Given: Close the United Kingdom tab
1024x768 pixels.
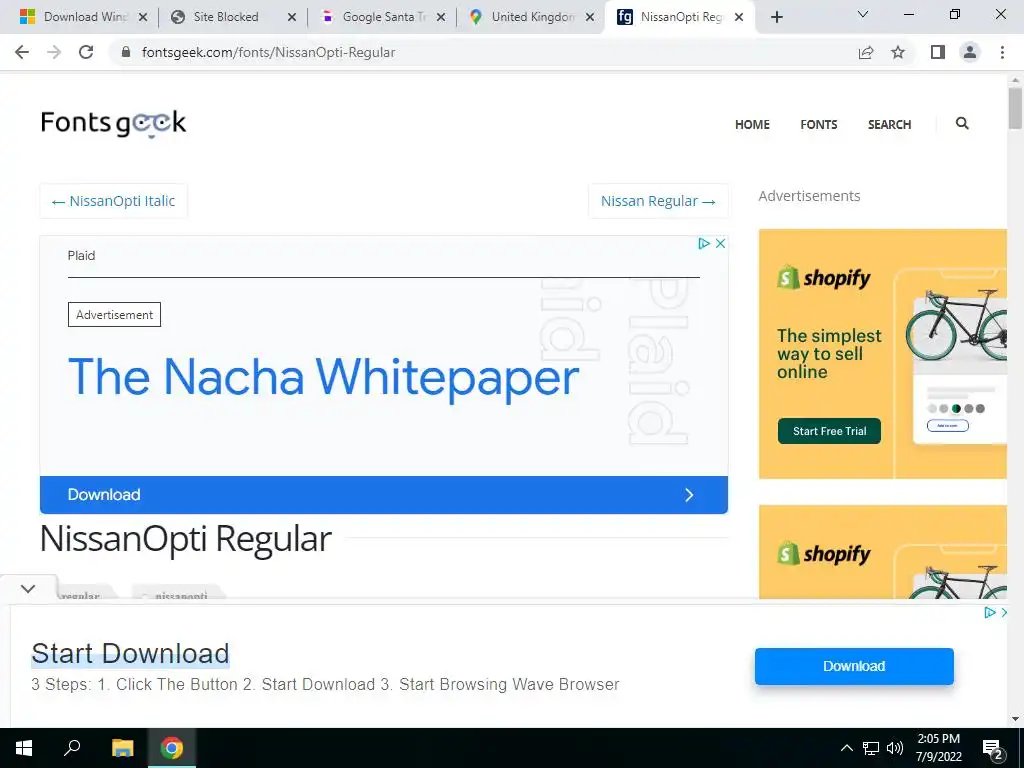Looking at the screenshot, I should [590, 17].
